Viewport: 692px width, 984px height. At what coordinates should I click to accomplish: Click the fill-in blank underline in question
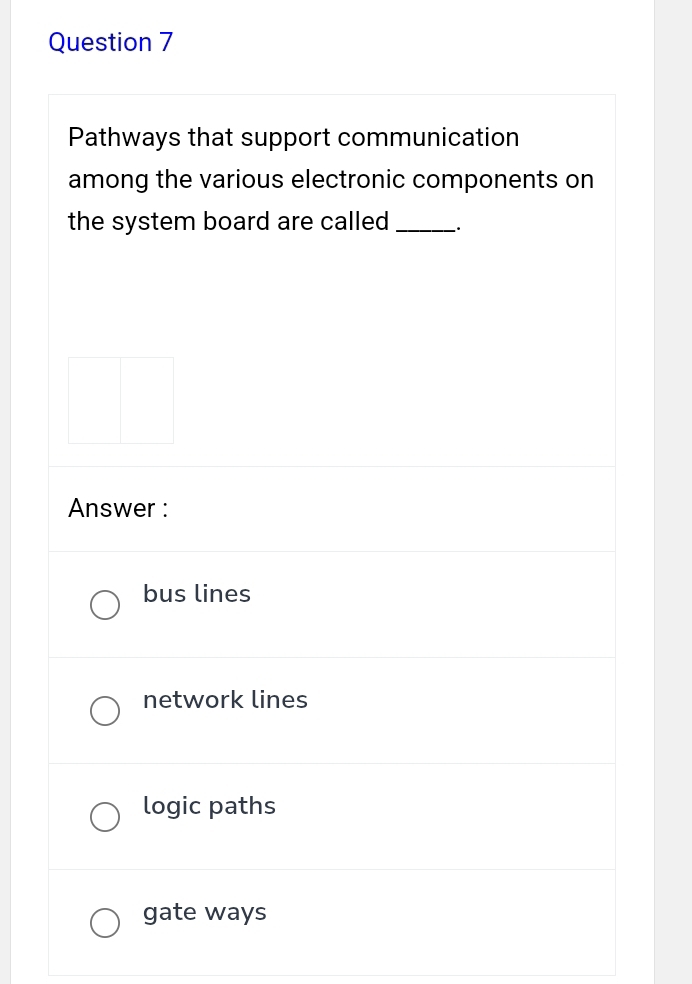coord(427,228)
